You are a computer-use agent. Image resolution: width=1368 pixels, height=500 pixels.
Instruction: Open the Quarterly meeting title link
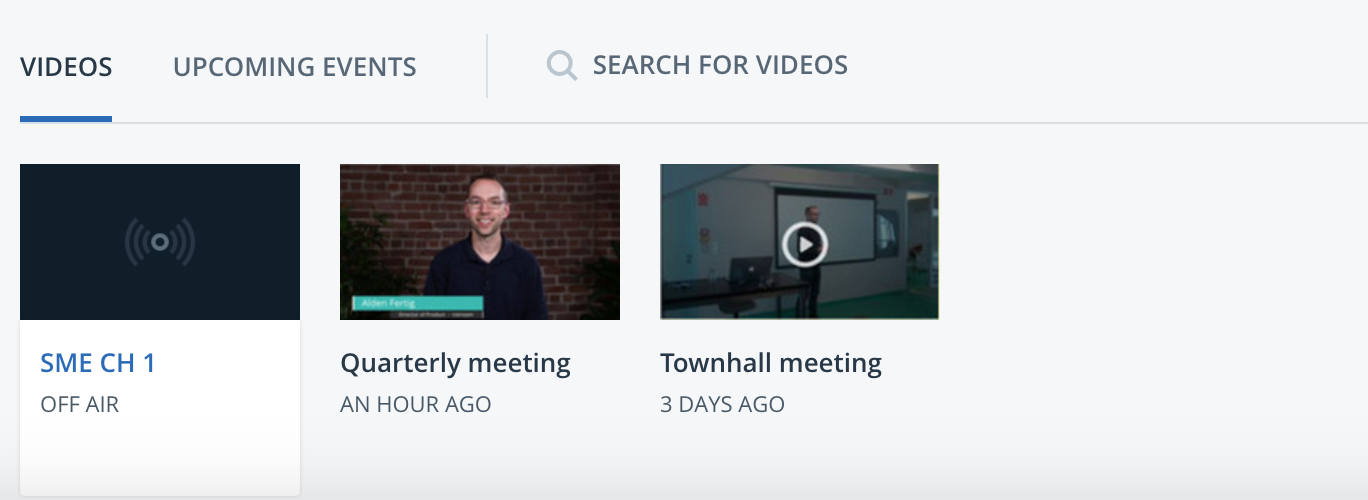point(455,362)
